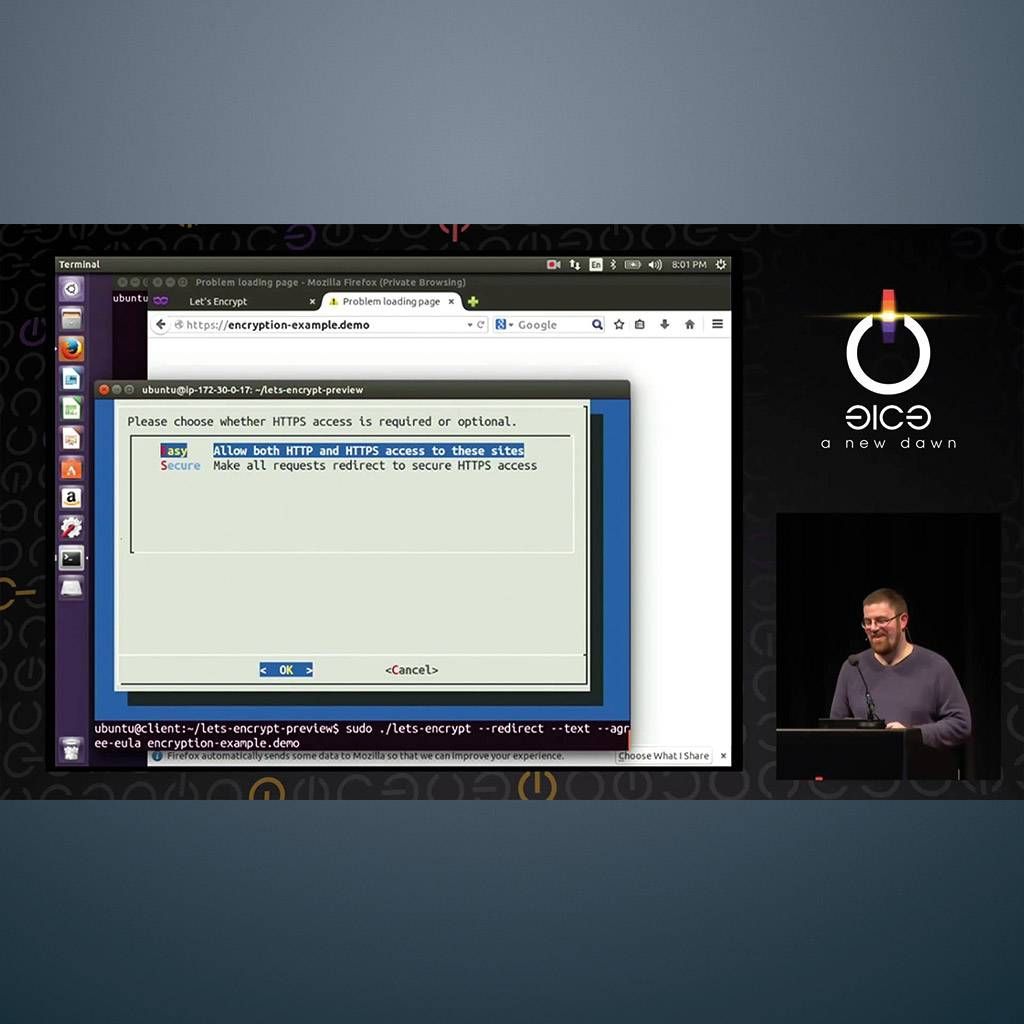Open the Firefox hamburger menu
Viewport: 1024px width, 1024px height.
click(x=717, y=325)
